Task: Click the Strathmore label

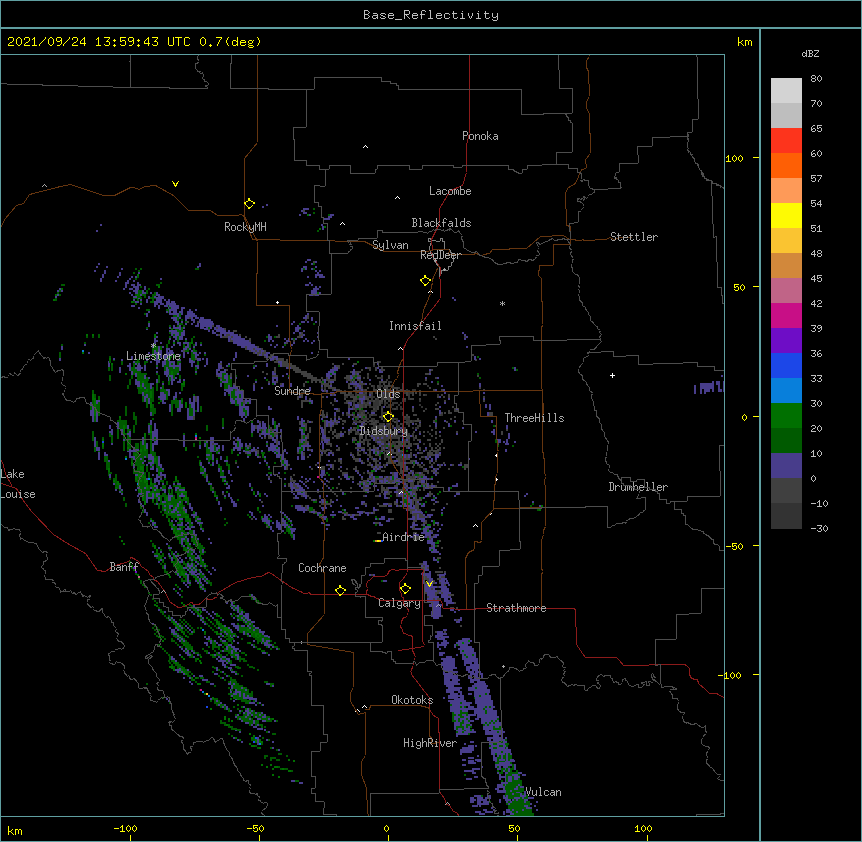Action: coord(516,608)
